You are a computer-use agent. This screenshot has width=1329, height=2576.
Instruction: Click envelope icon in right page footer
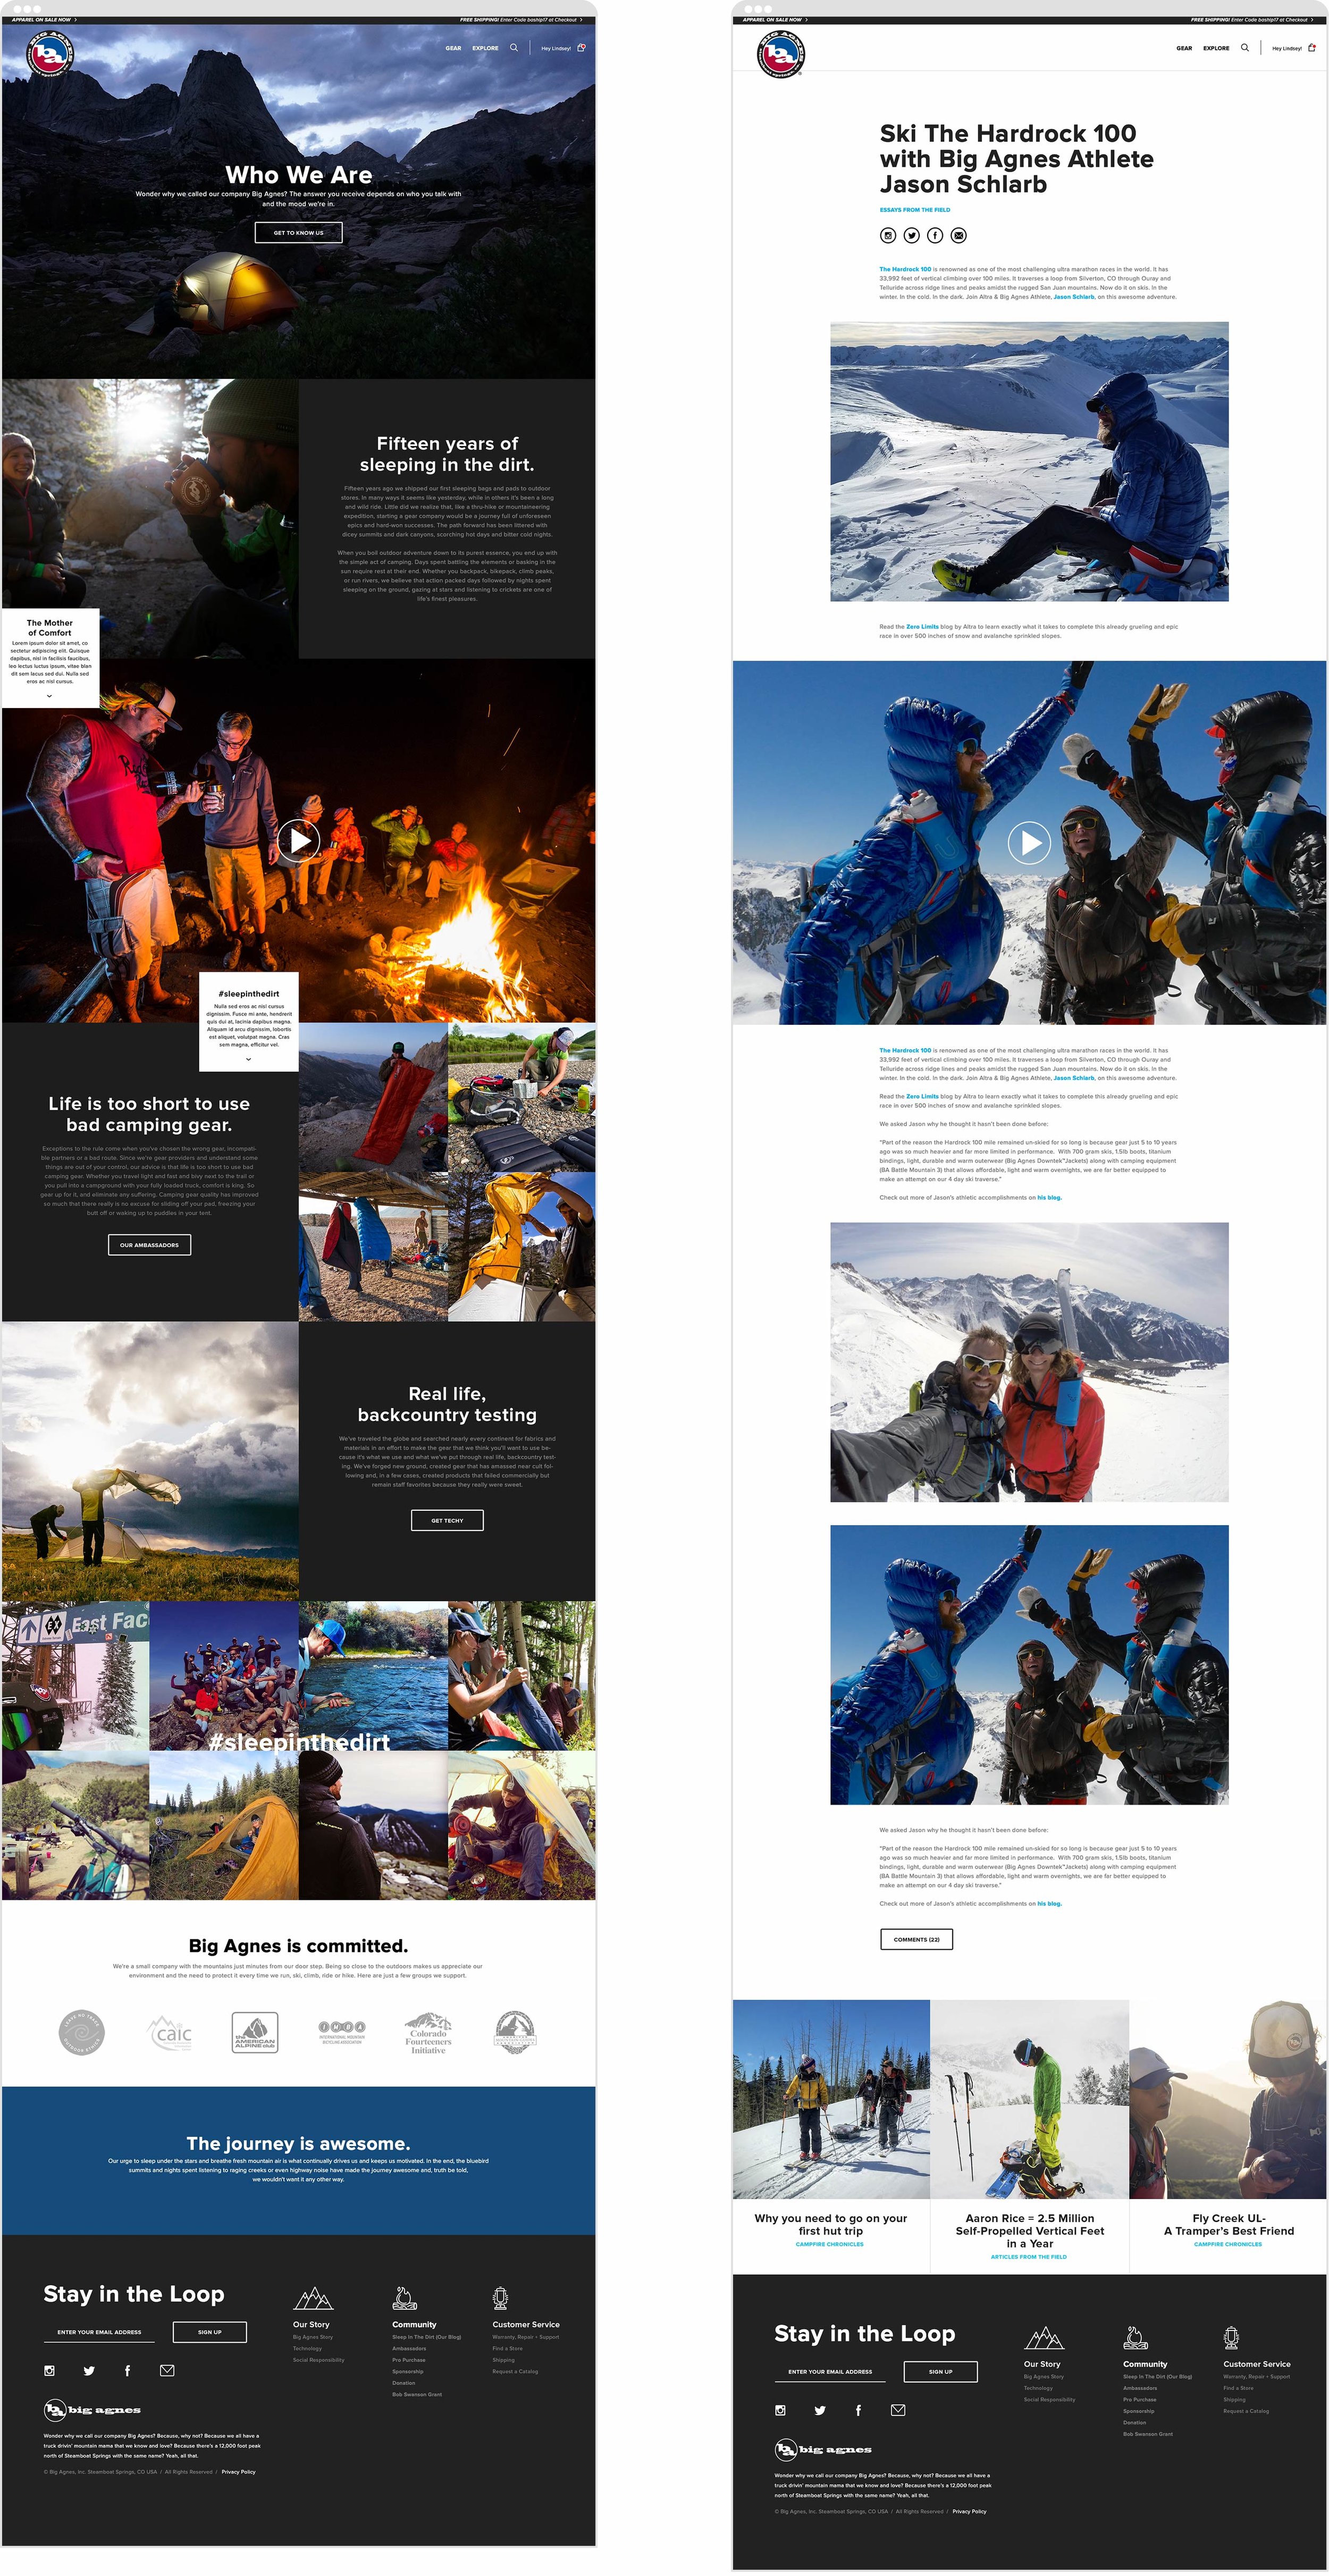898,2410
